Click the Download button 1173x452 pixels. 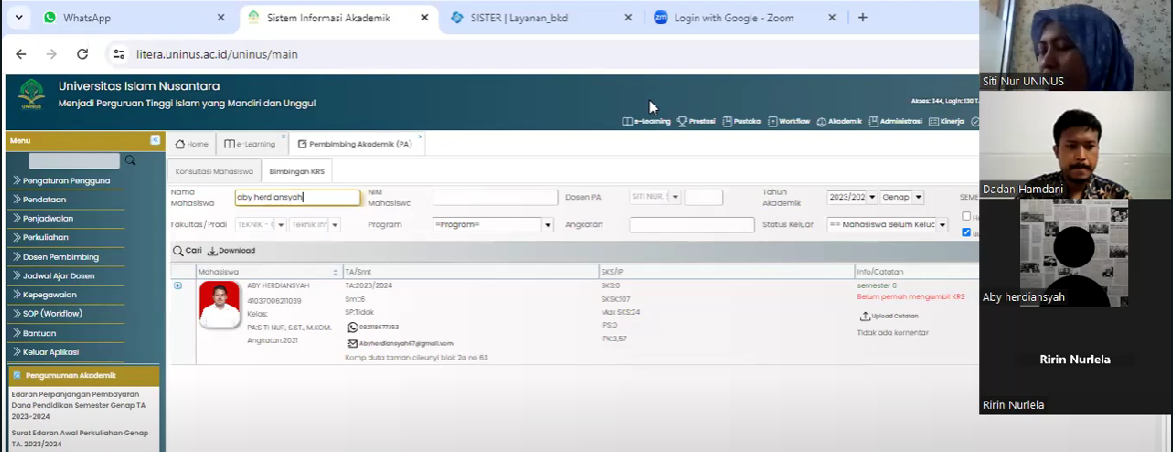point(231,251)
